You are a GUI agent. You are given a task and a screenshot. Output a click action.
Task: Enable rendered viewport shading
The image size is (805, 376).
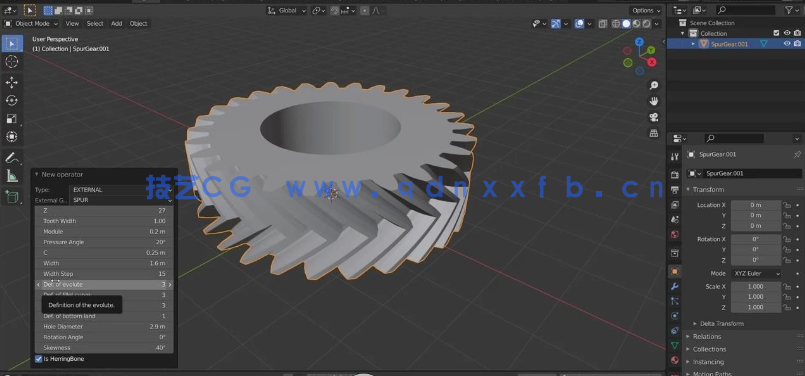pyautogui.click(x=646, y=24)
